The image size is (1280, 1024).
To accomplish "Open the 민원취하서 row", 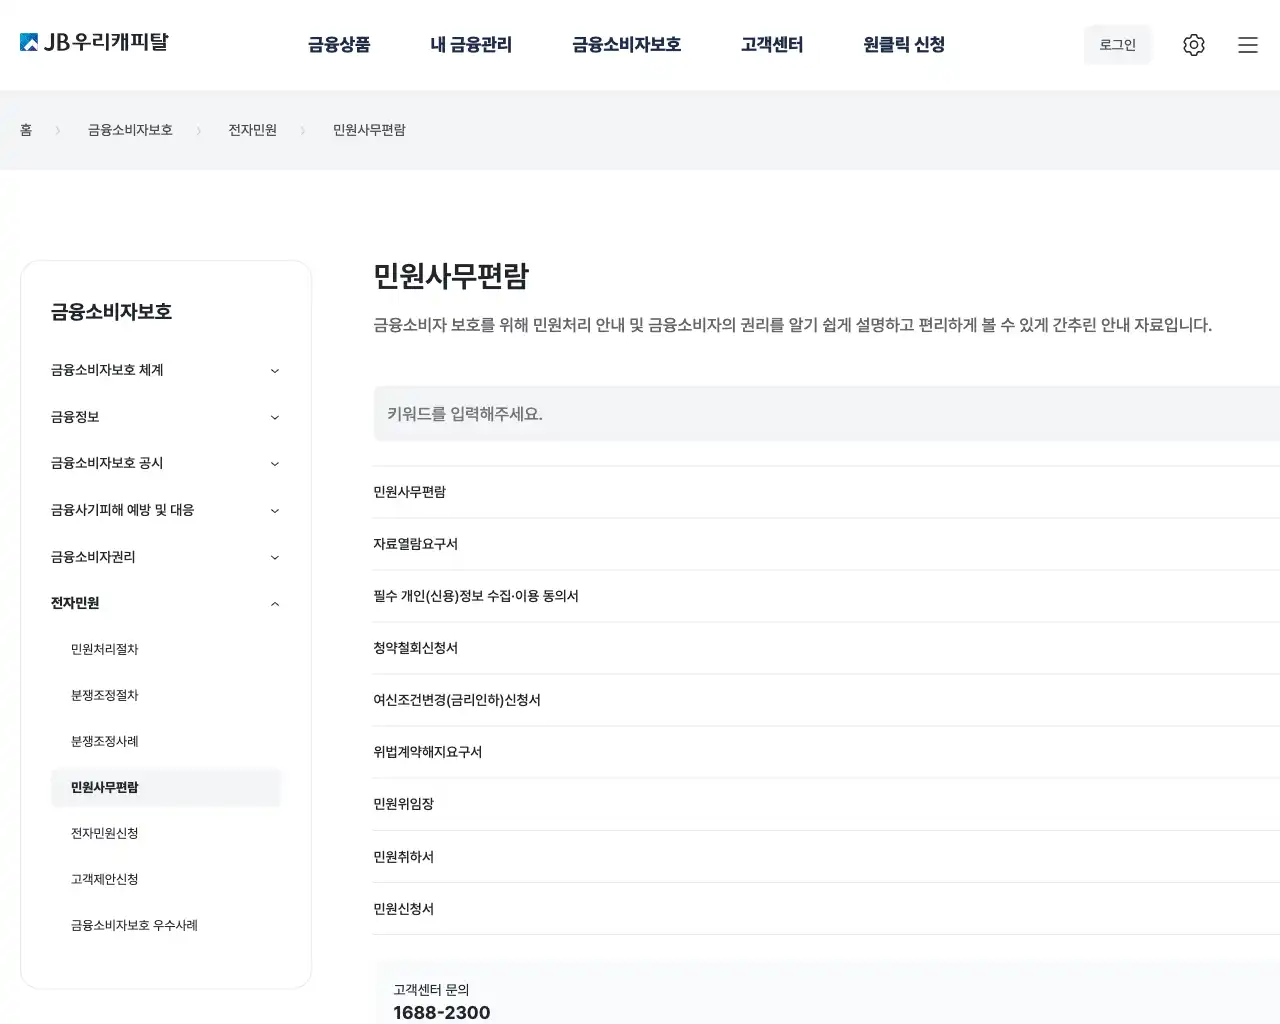I will [x=826, y=857].
